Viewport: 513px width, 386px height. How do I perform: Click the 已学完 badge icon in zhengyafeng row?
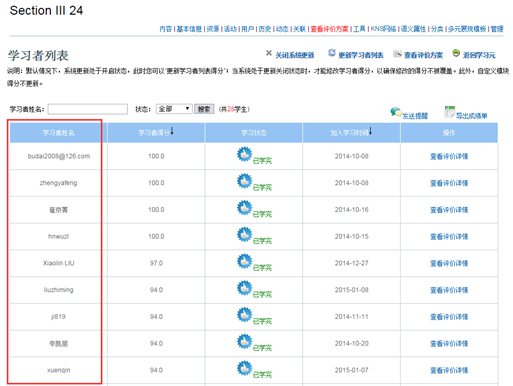tap(244, 181)
